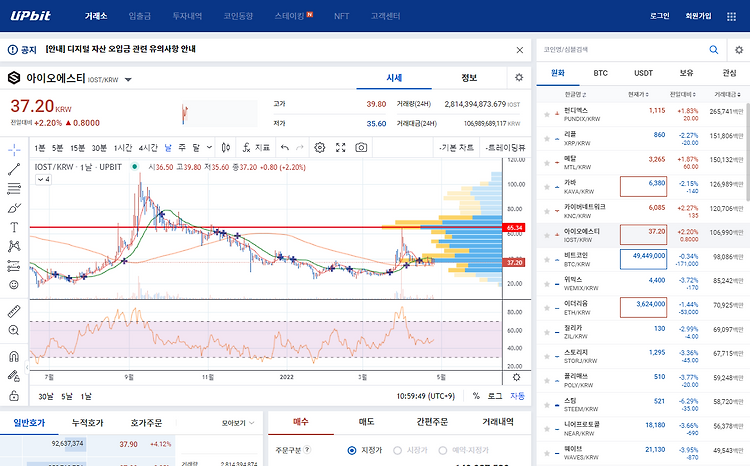Sort coin list by 현재가
750x466 pixels.
pos(638,95)
